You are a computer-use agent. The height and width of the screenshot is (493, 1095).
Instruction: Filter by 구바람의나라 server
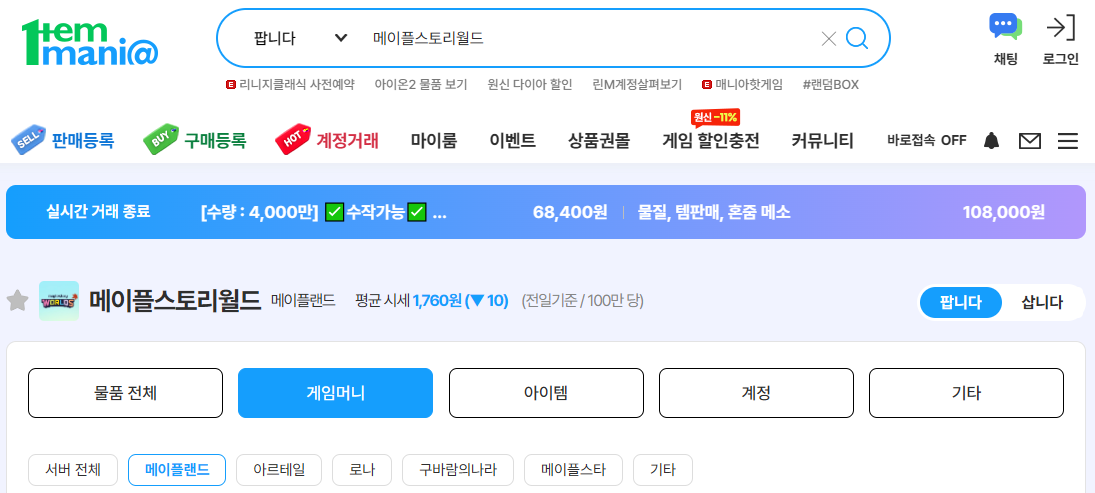point(458,470)
